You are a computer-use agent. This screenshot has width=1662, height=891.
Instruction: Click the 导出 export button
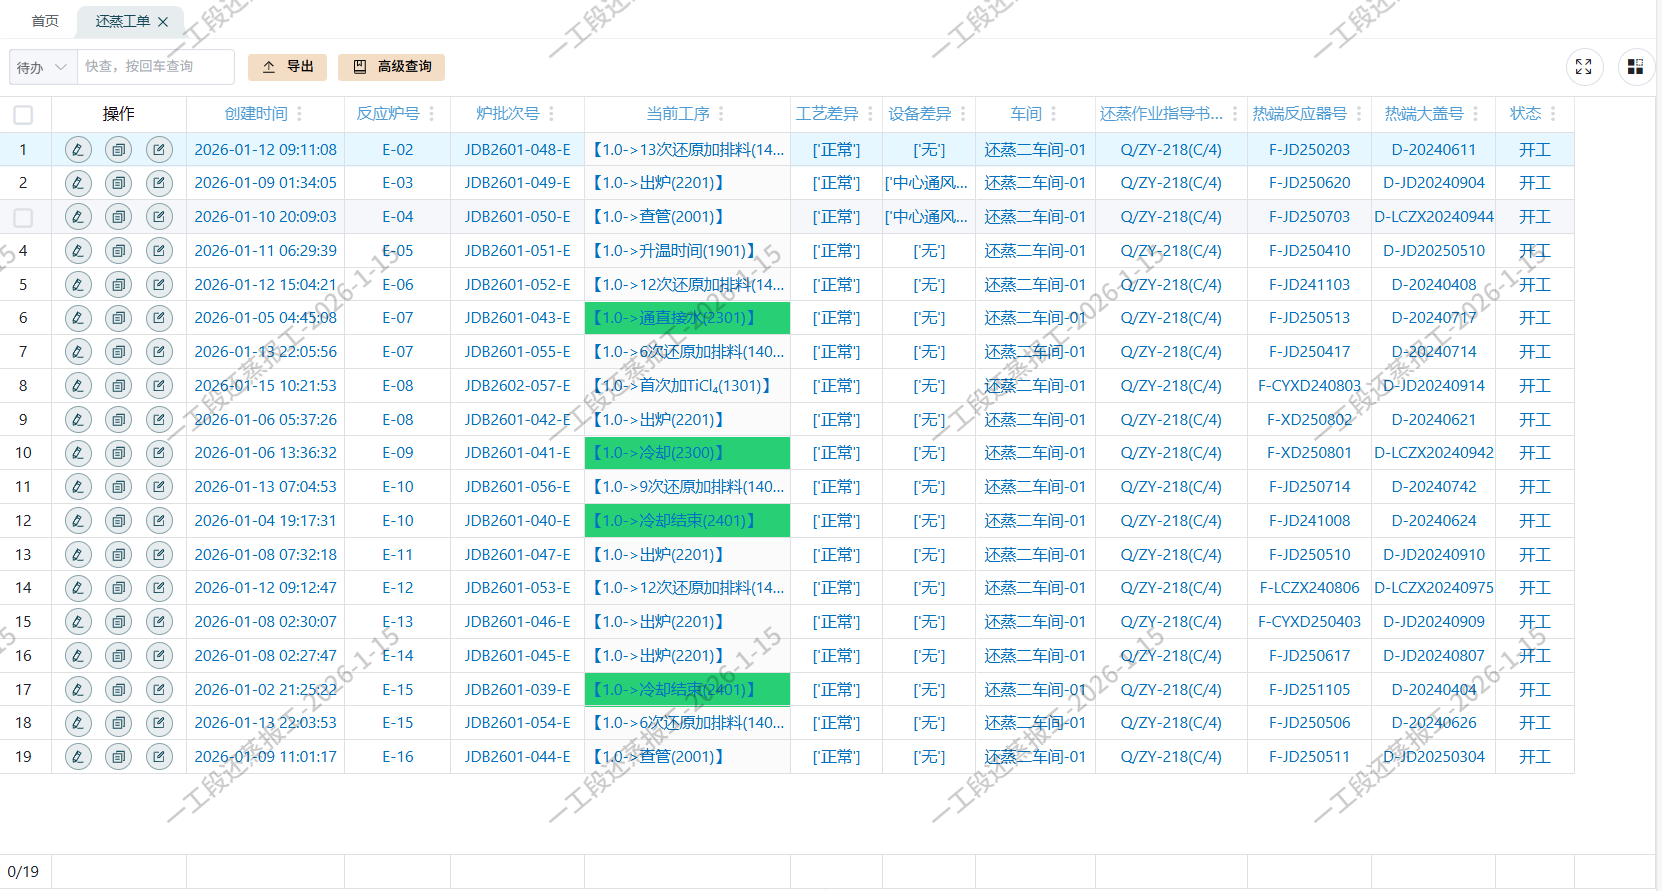coord(288,67)
